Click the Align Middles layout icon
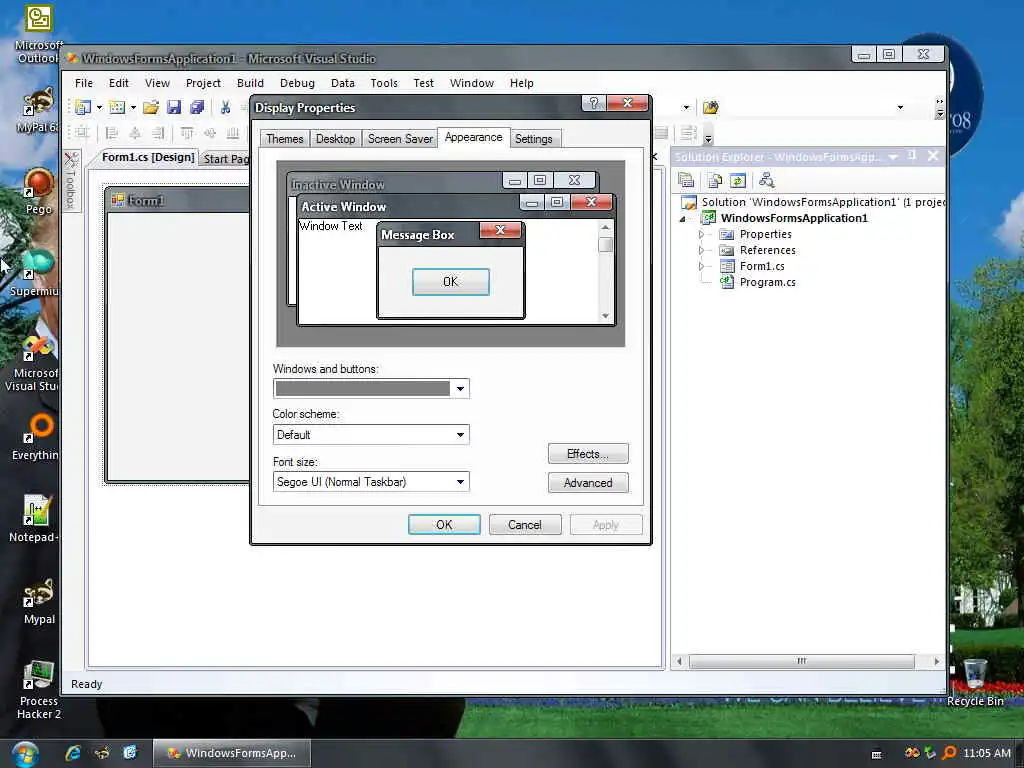The height and width of the screenshot is (768, 1024). pos(210,133)
